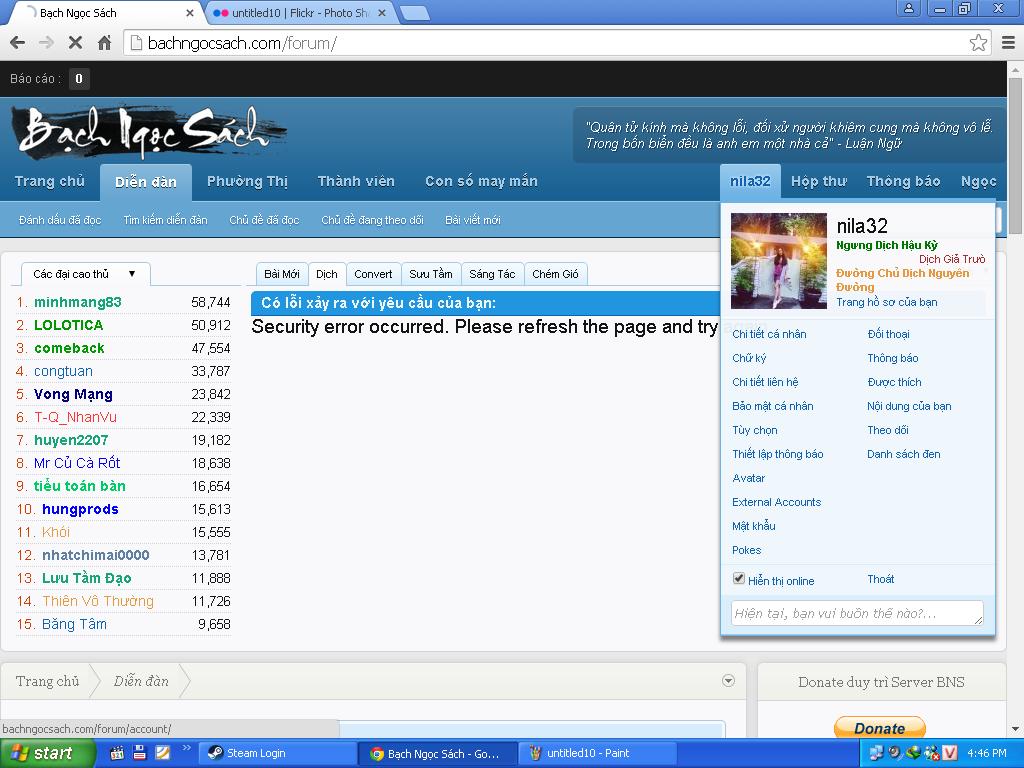The height and width of the screenshot is (768, 1024).
Task: Click the browser back arrow
Action: (x=17, y=43)
